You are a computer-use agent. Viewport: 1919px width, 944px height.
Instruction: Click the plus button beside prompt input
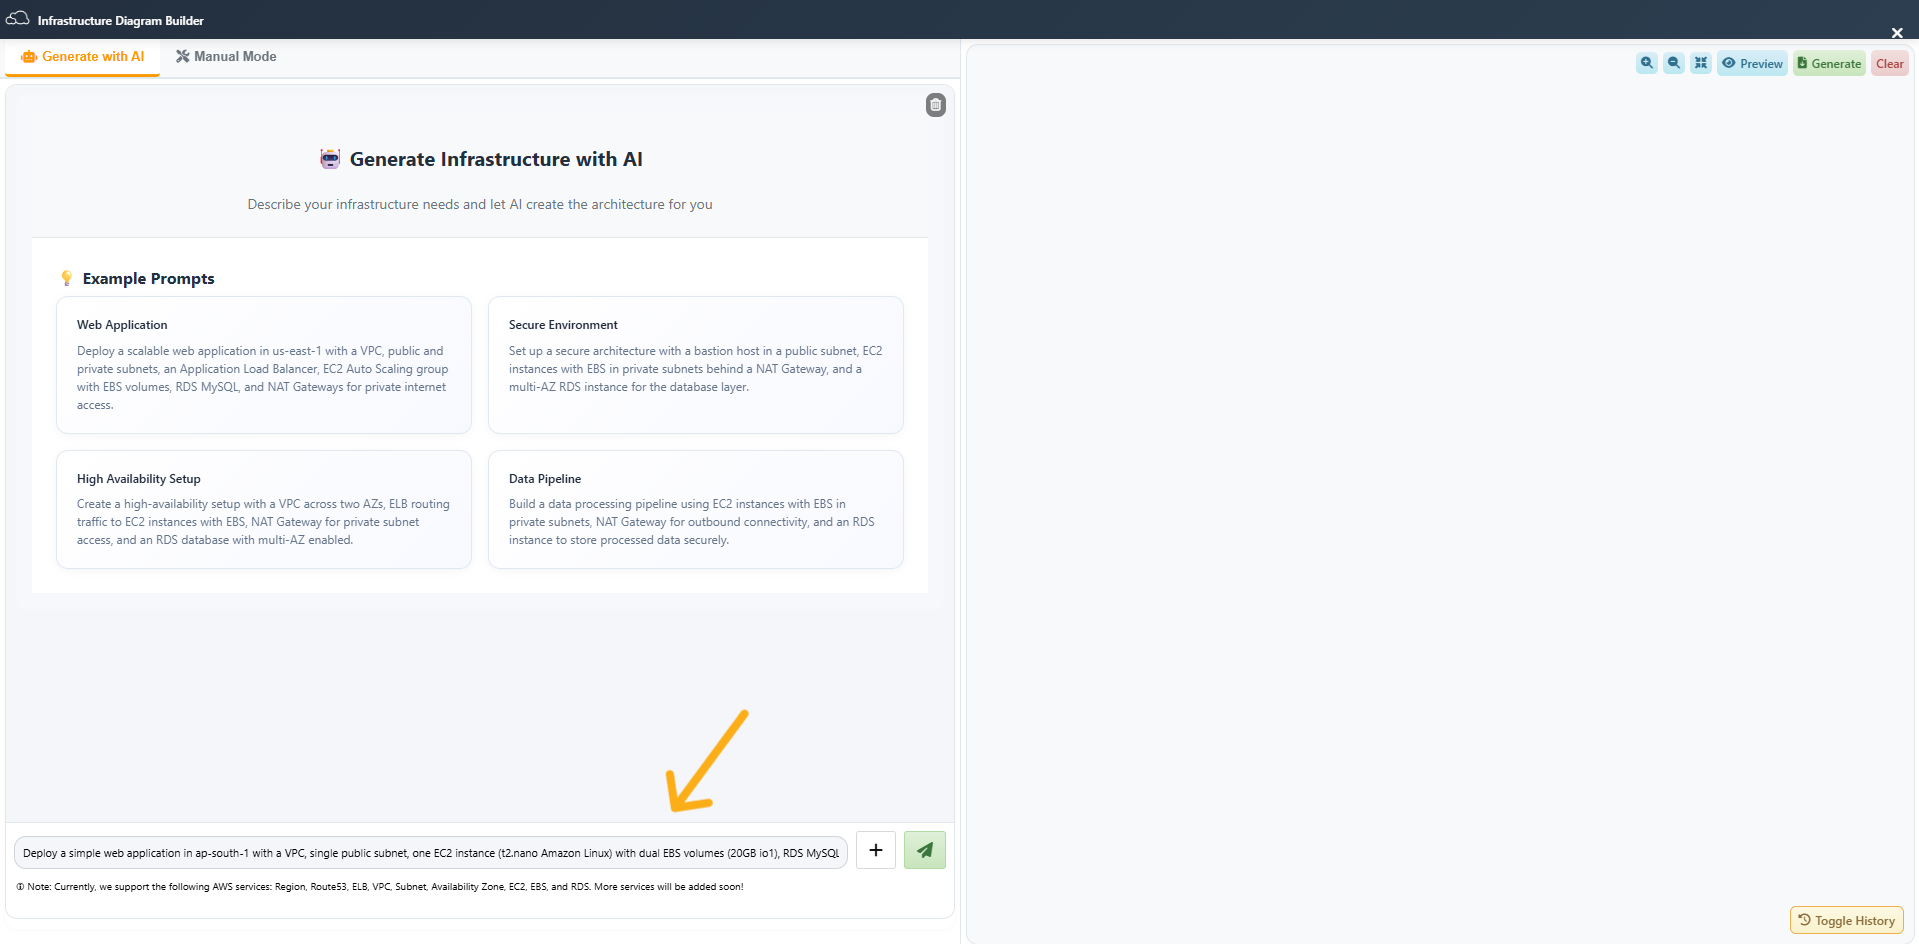876,850
